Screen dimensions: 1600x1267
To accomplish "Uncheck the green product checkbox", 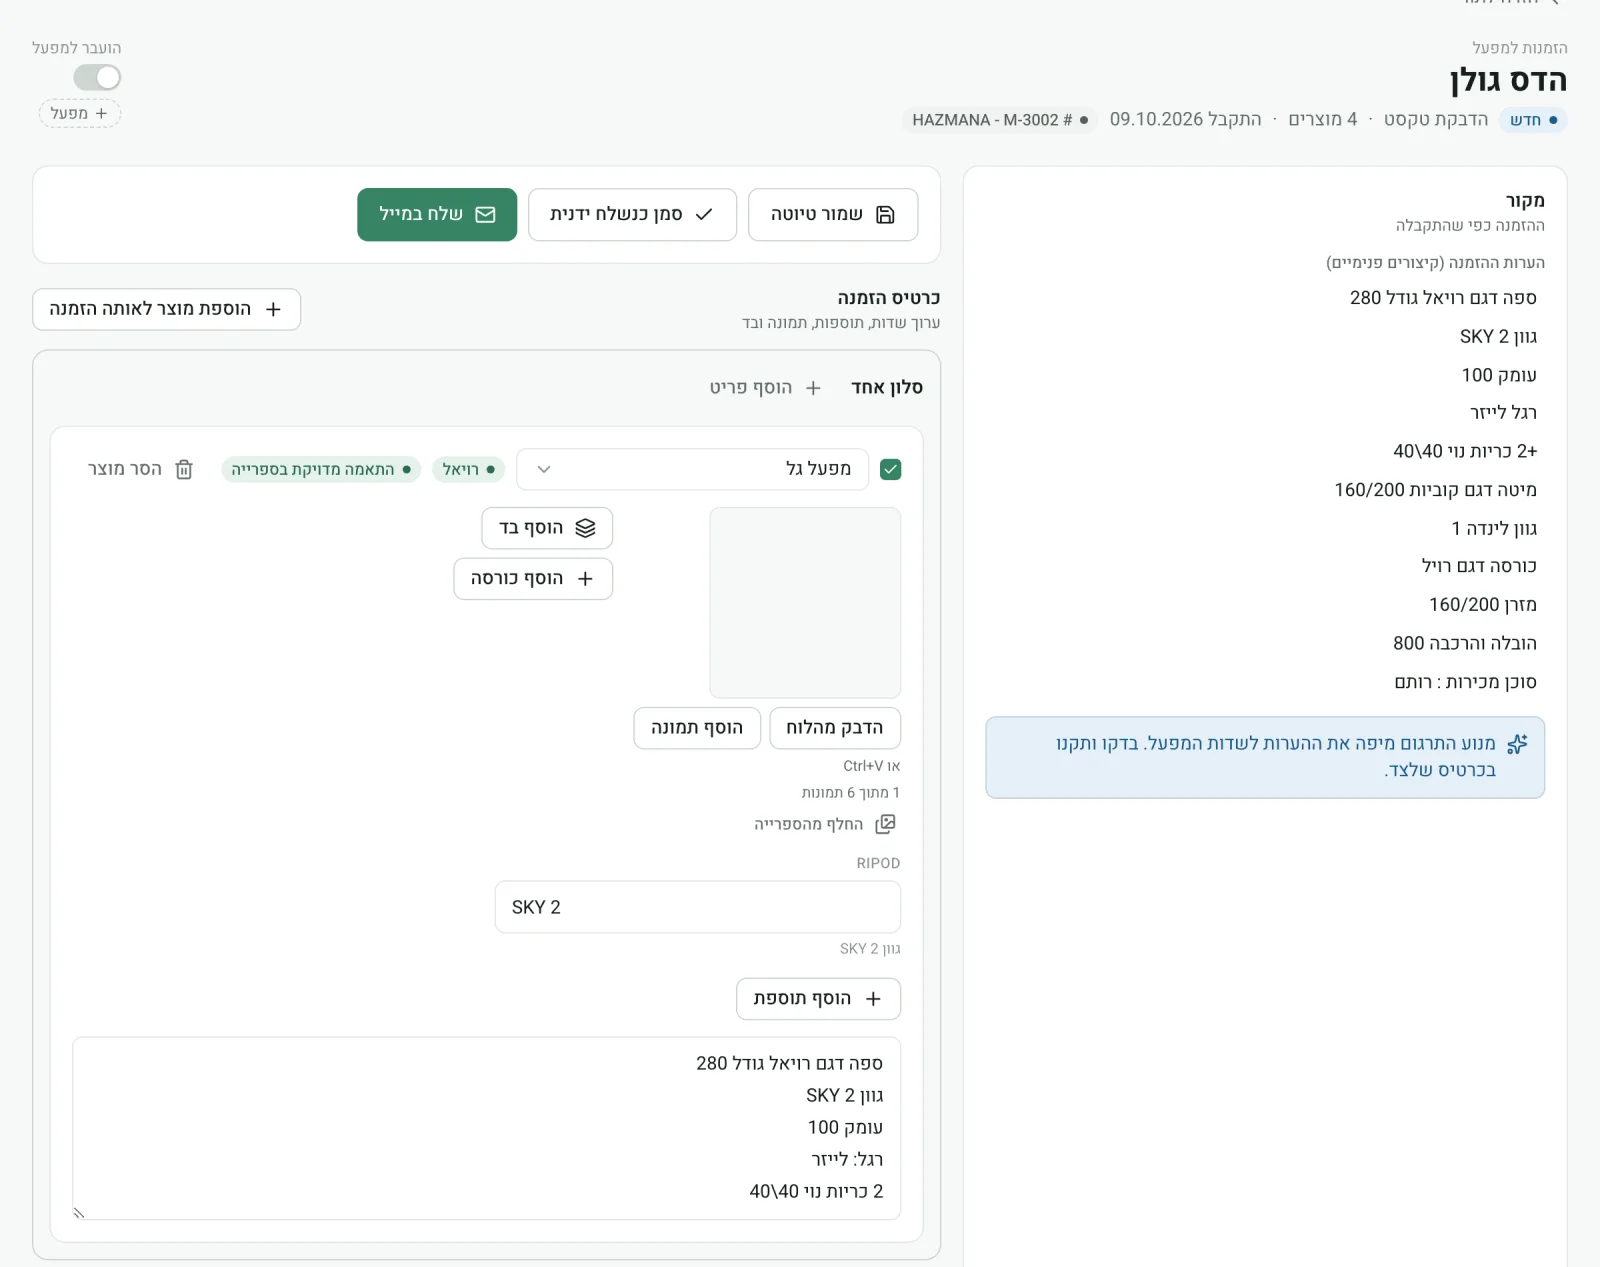I will tap(890, 469).
